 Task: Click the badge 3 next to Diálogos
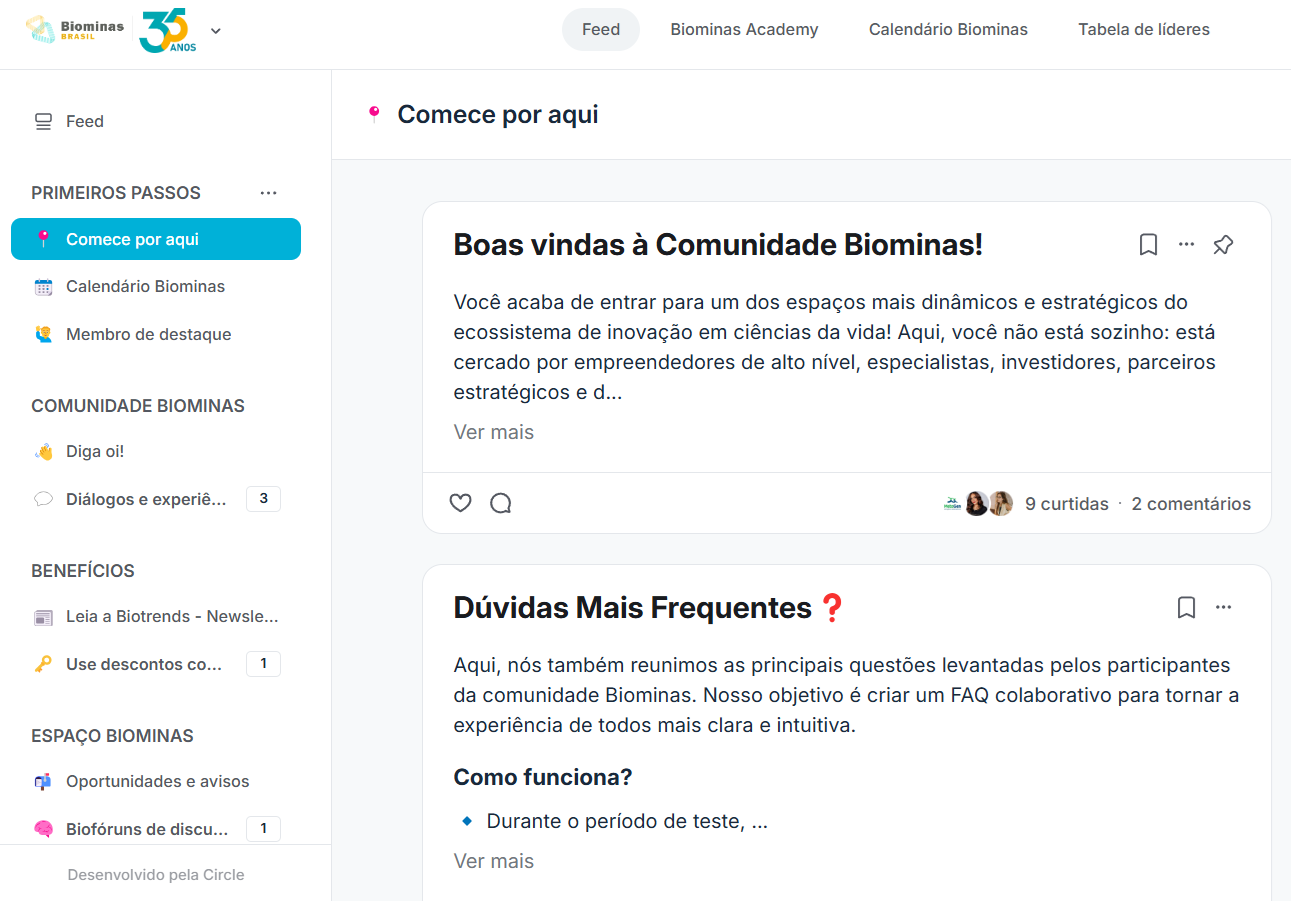pyautogui.click(x=263, y=498)
